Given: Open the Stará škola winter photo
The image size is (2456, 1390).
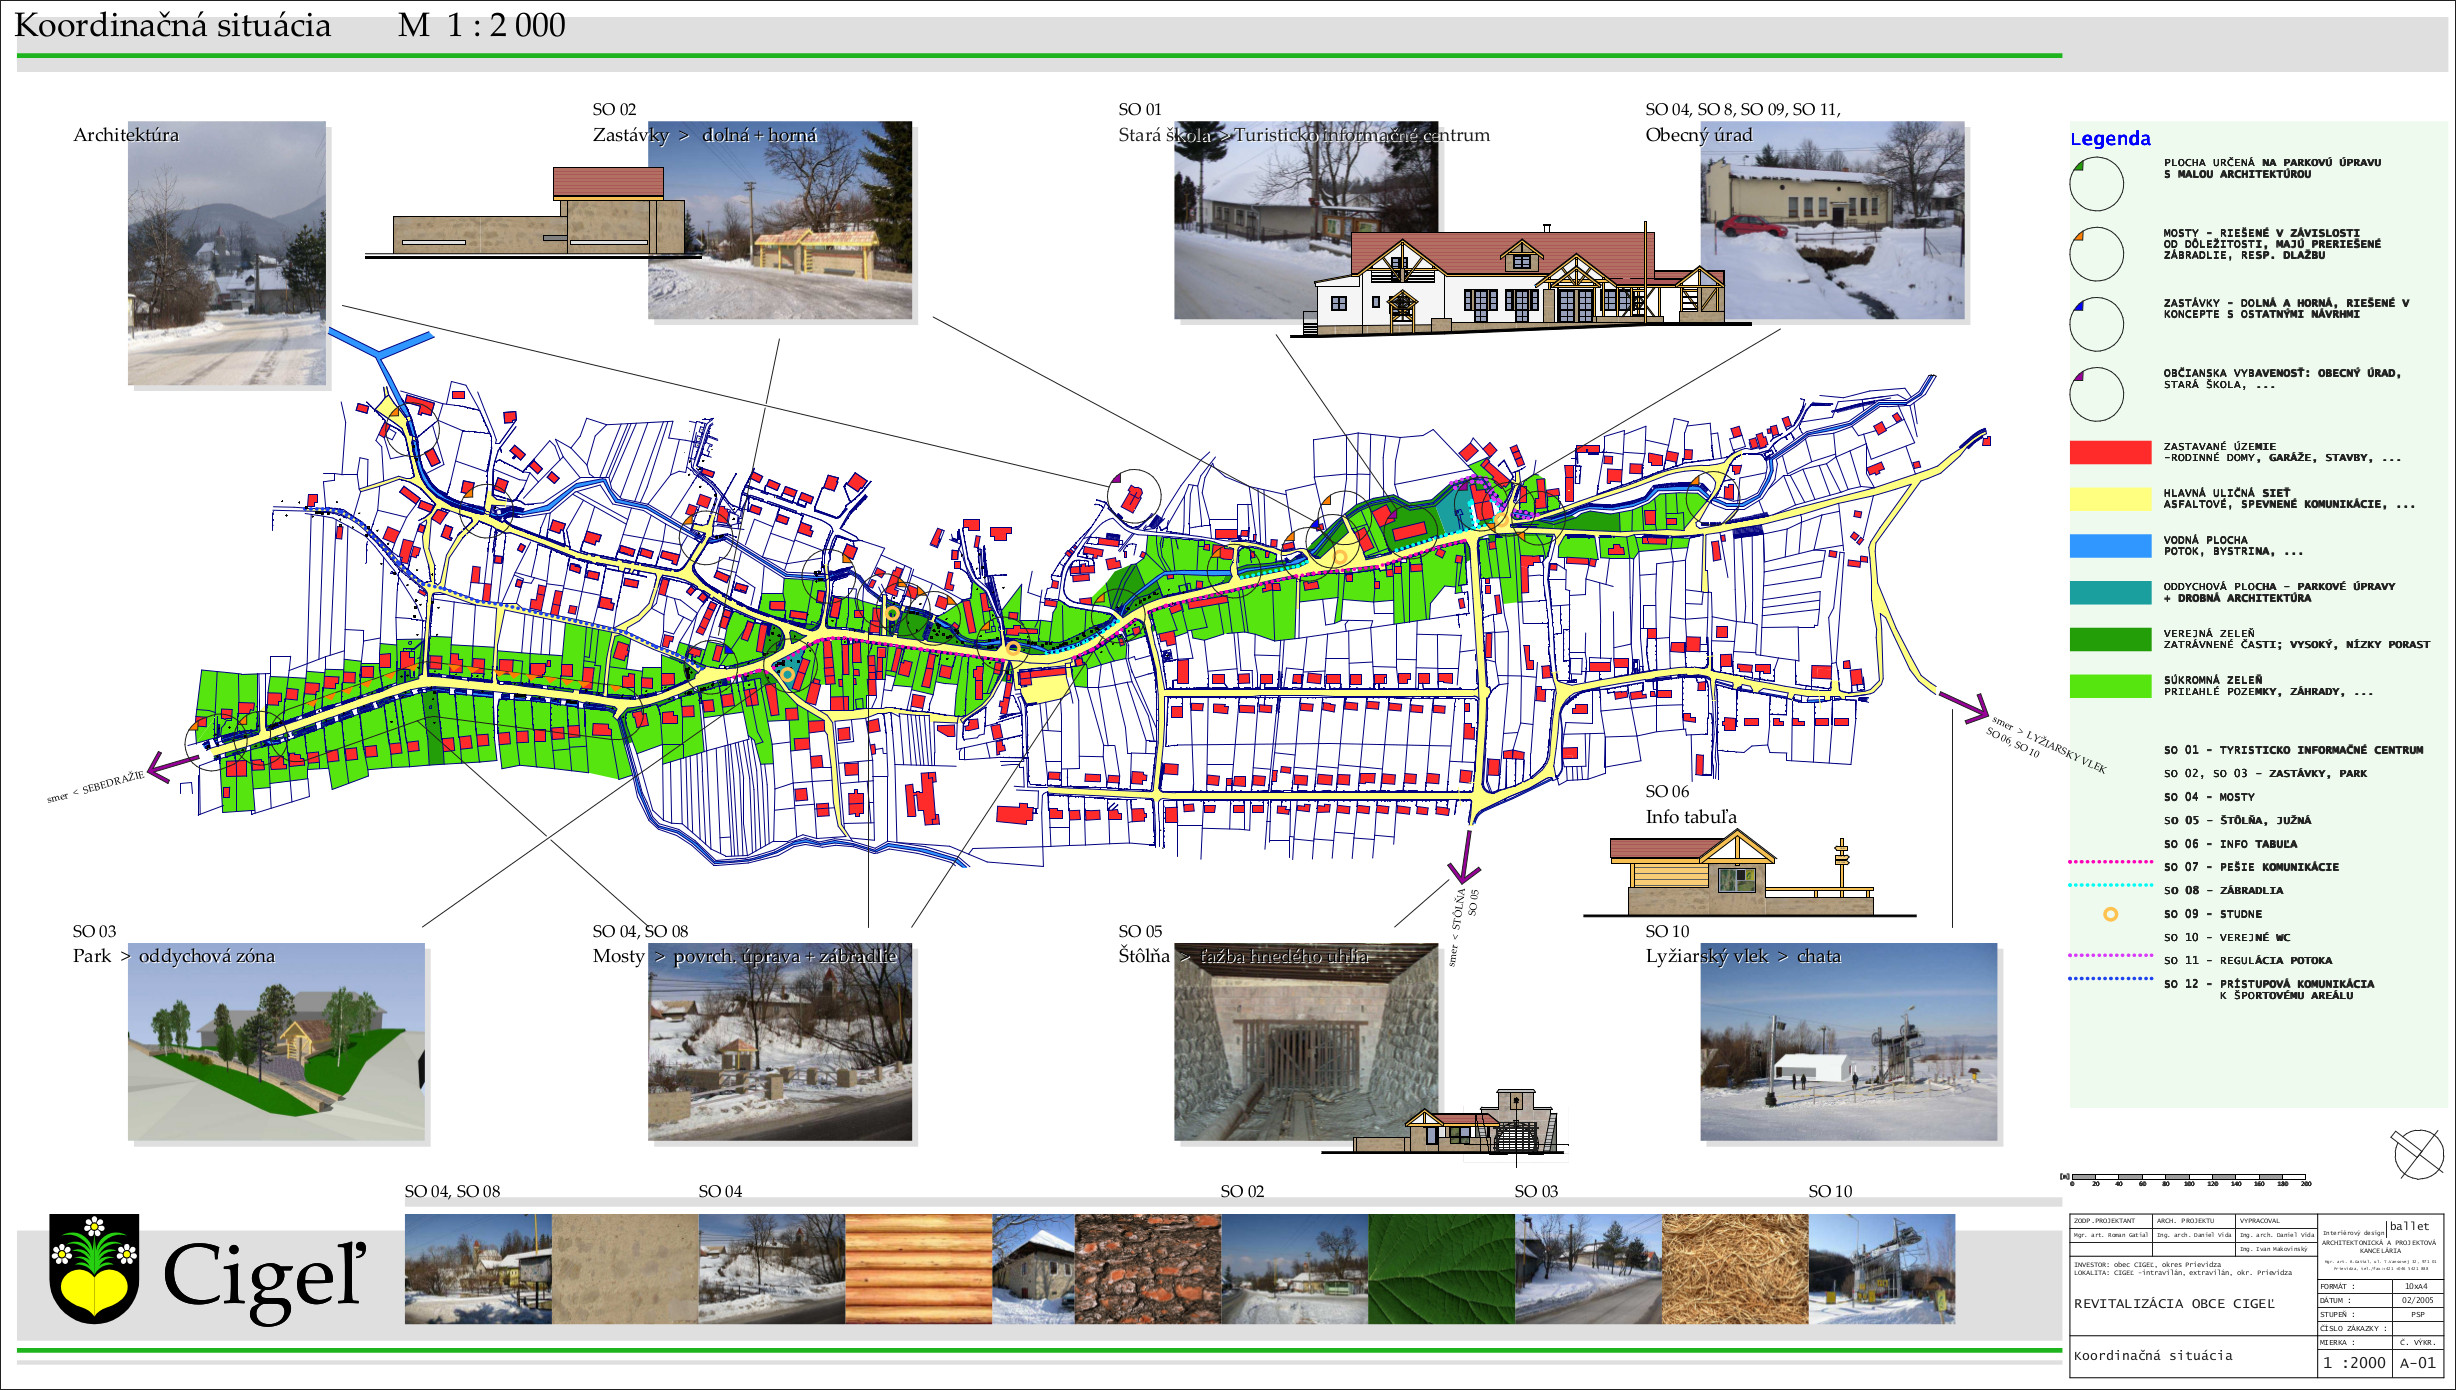Looking at the screenshot, I should click(x=1306, y=220).
